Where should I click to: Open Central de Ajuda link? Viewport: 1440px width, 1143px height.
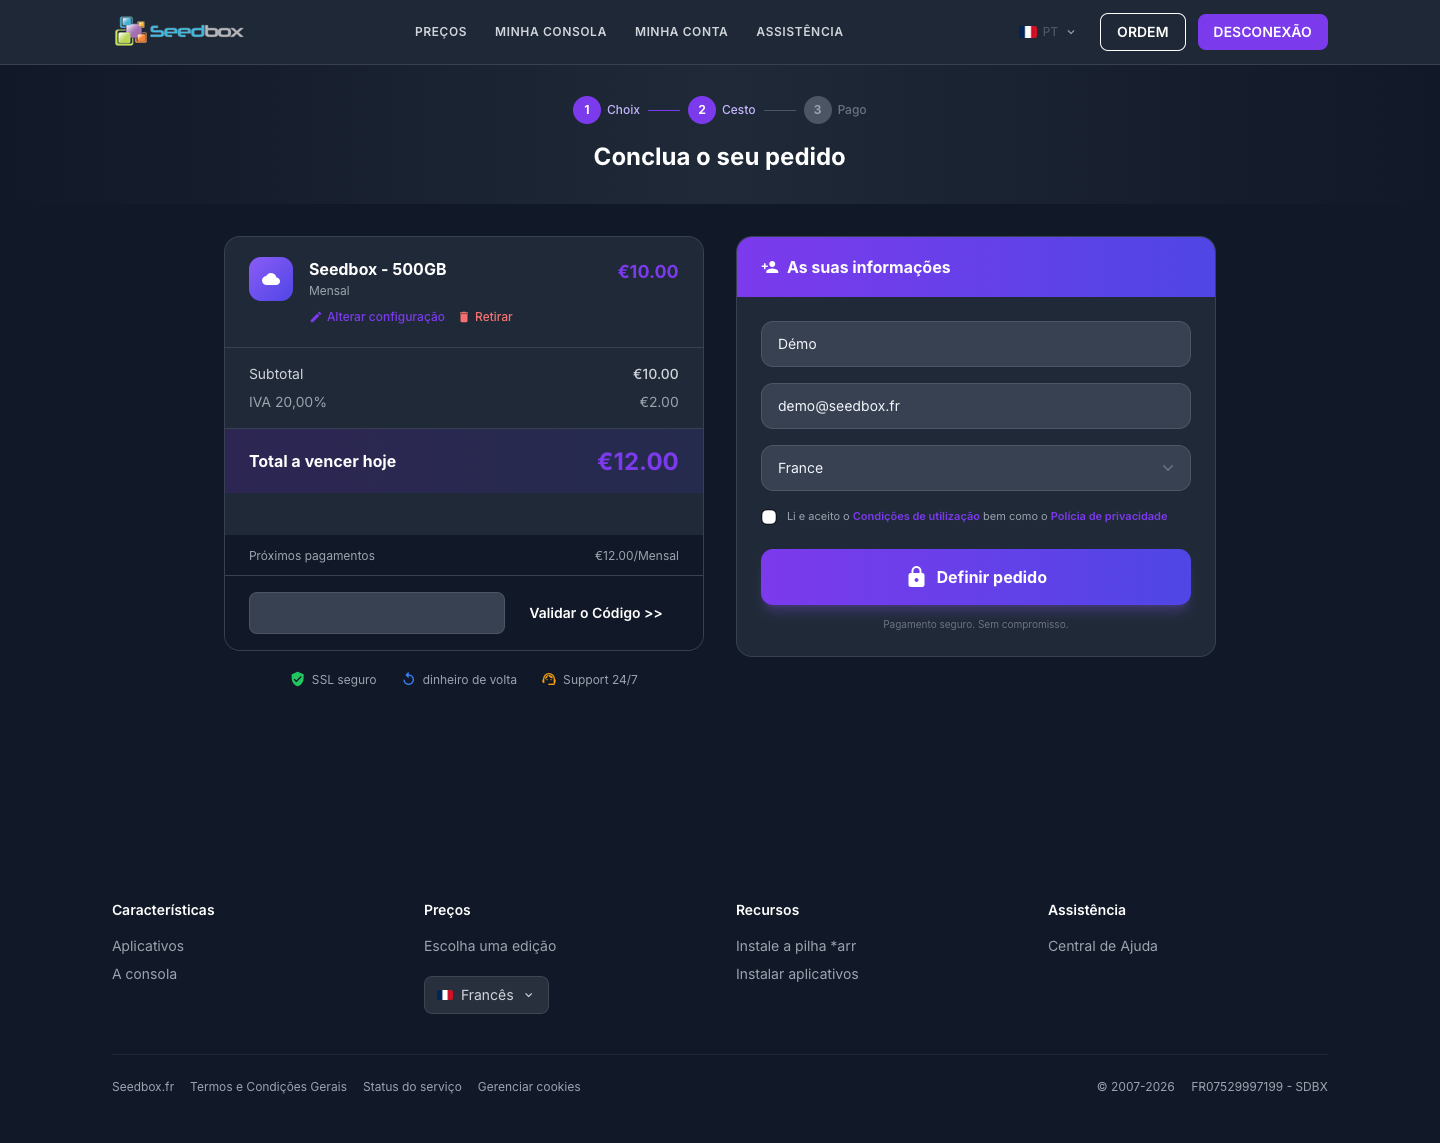[x=1103, y=946]
